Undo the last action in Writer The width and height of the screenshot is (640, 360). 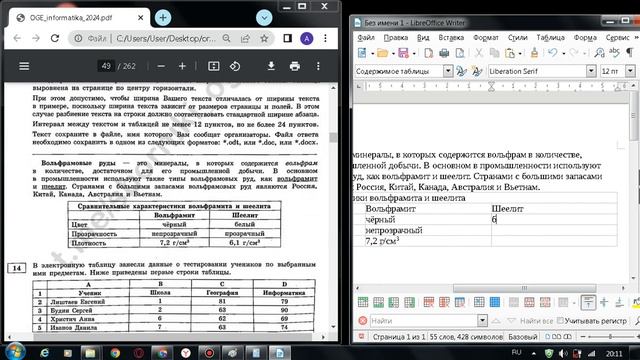tap(553, 53)
